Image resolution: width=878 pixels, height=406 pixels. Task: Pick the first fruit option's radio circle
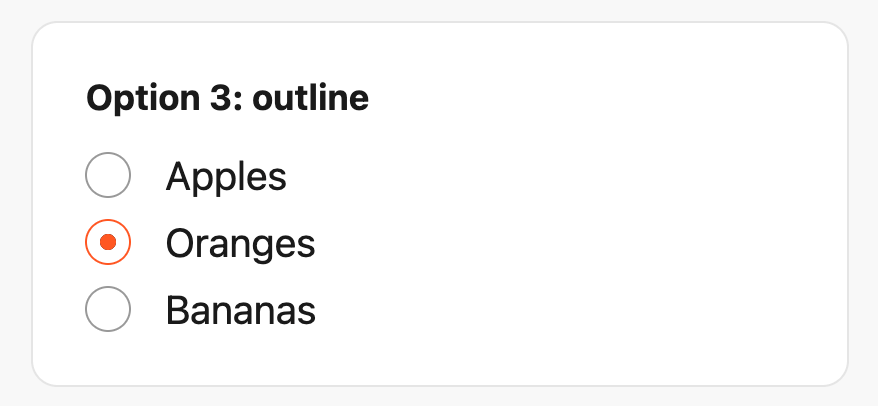(x=108, y=176)
